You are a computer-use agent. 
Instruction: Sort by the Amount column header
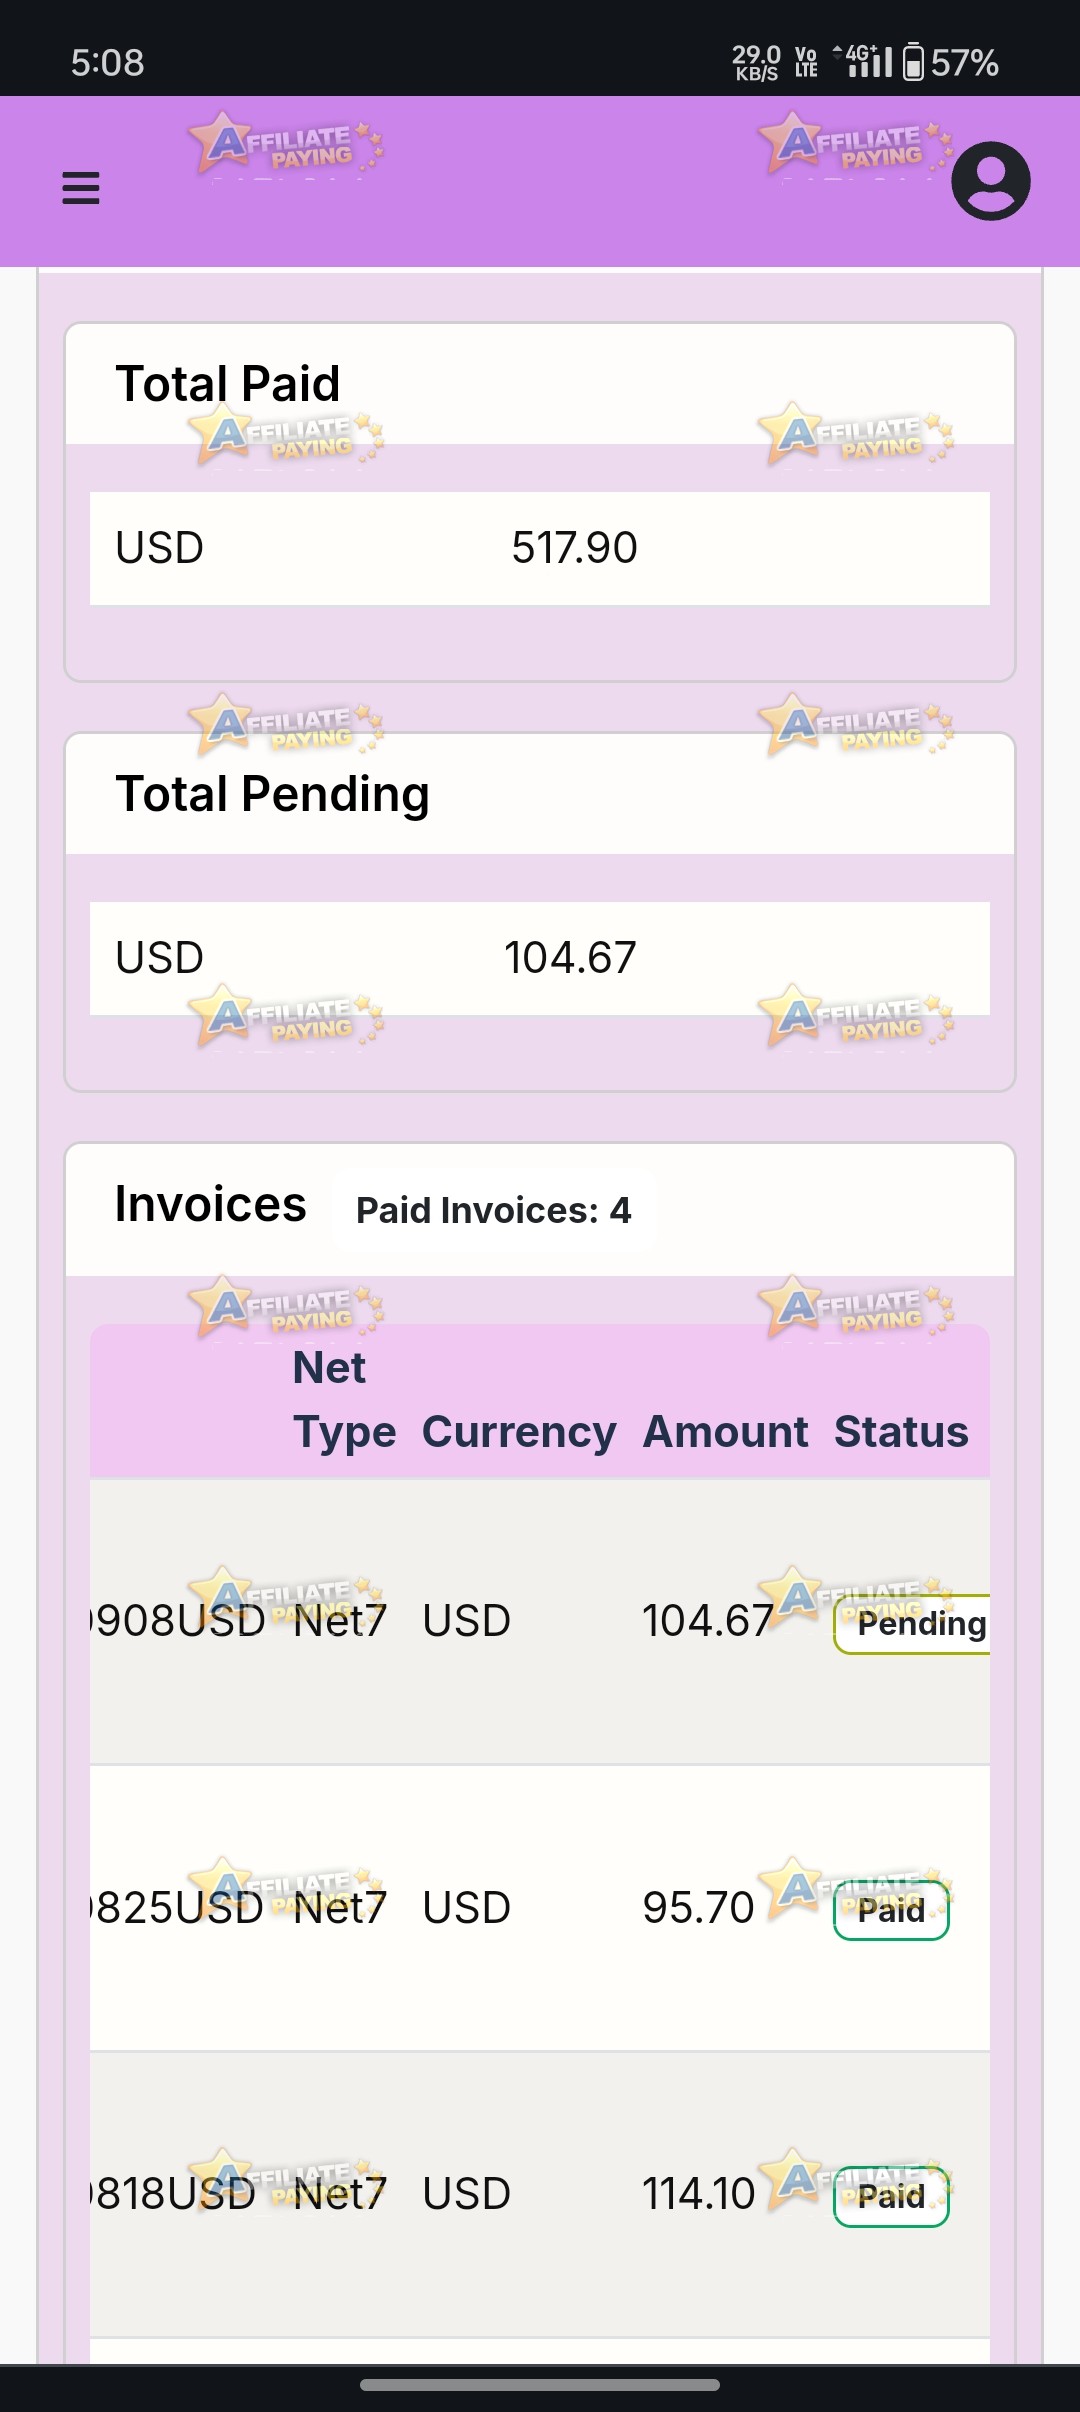click(725, 1432)
